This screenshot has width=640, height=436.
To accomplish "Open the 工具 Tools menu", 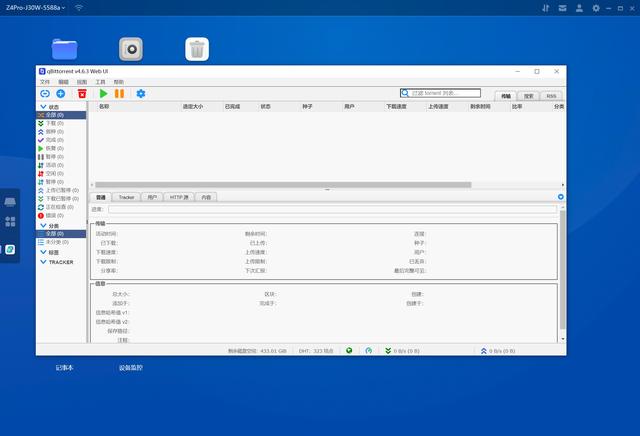I will pos(100,82).
